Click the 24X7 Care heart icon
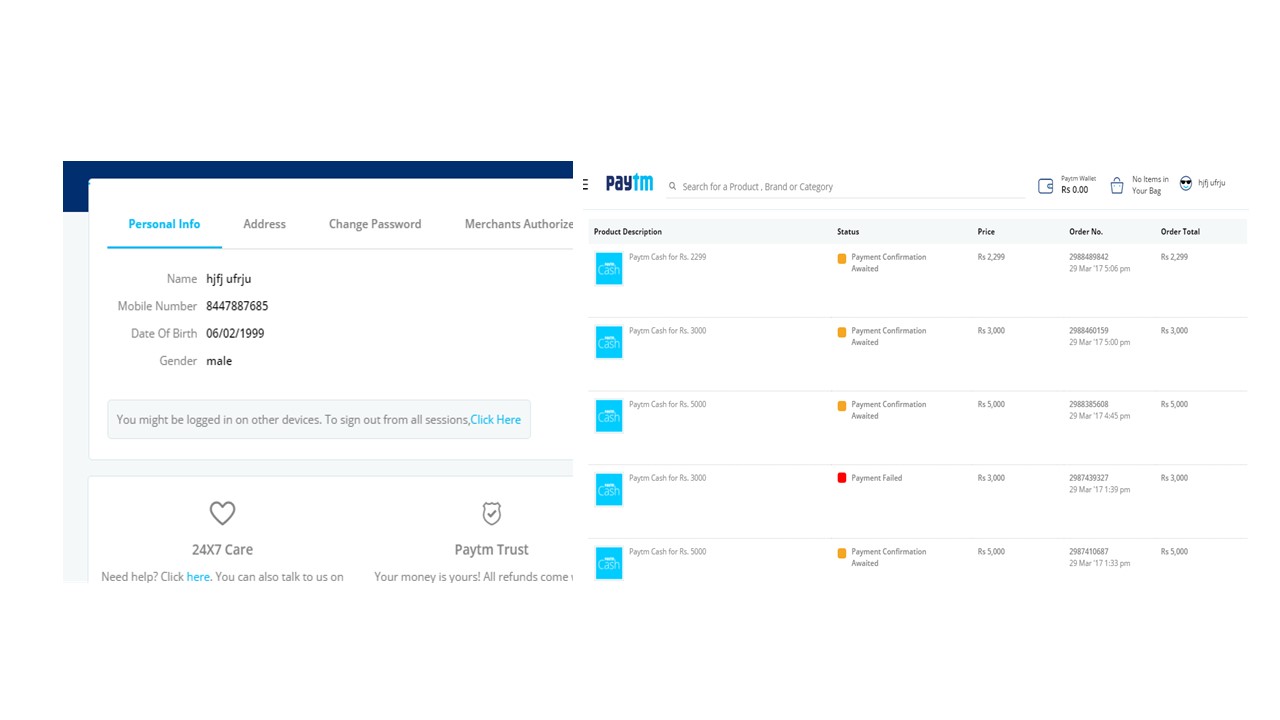The width and height of the screenshot is (1280, 720). (x=222, y=513)
